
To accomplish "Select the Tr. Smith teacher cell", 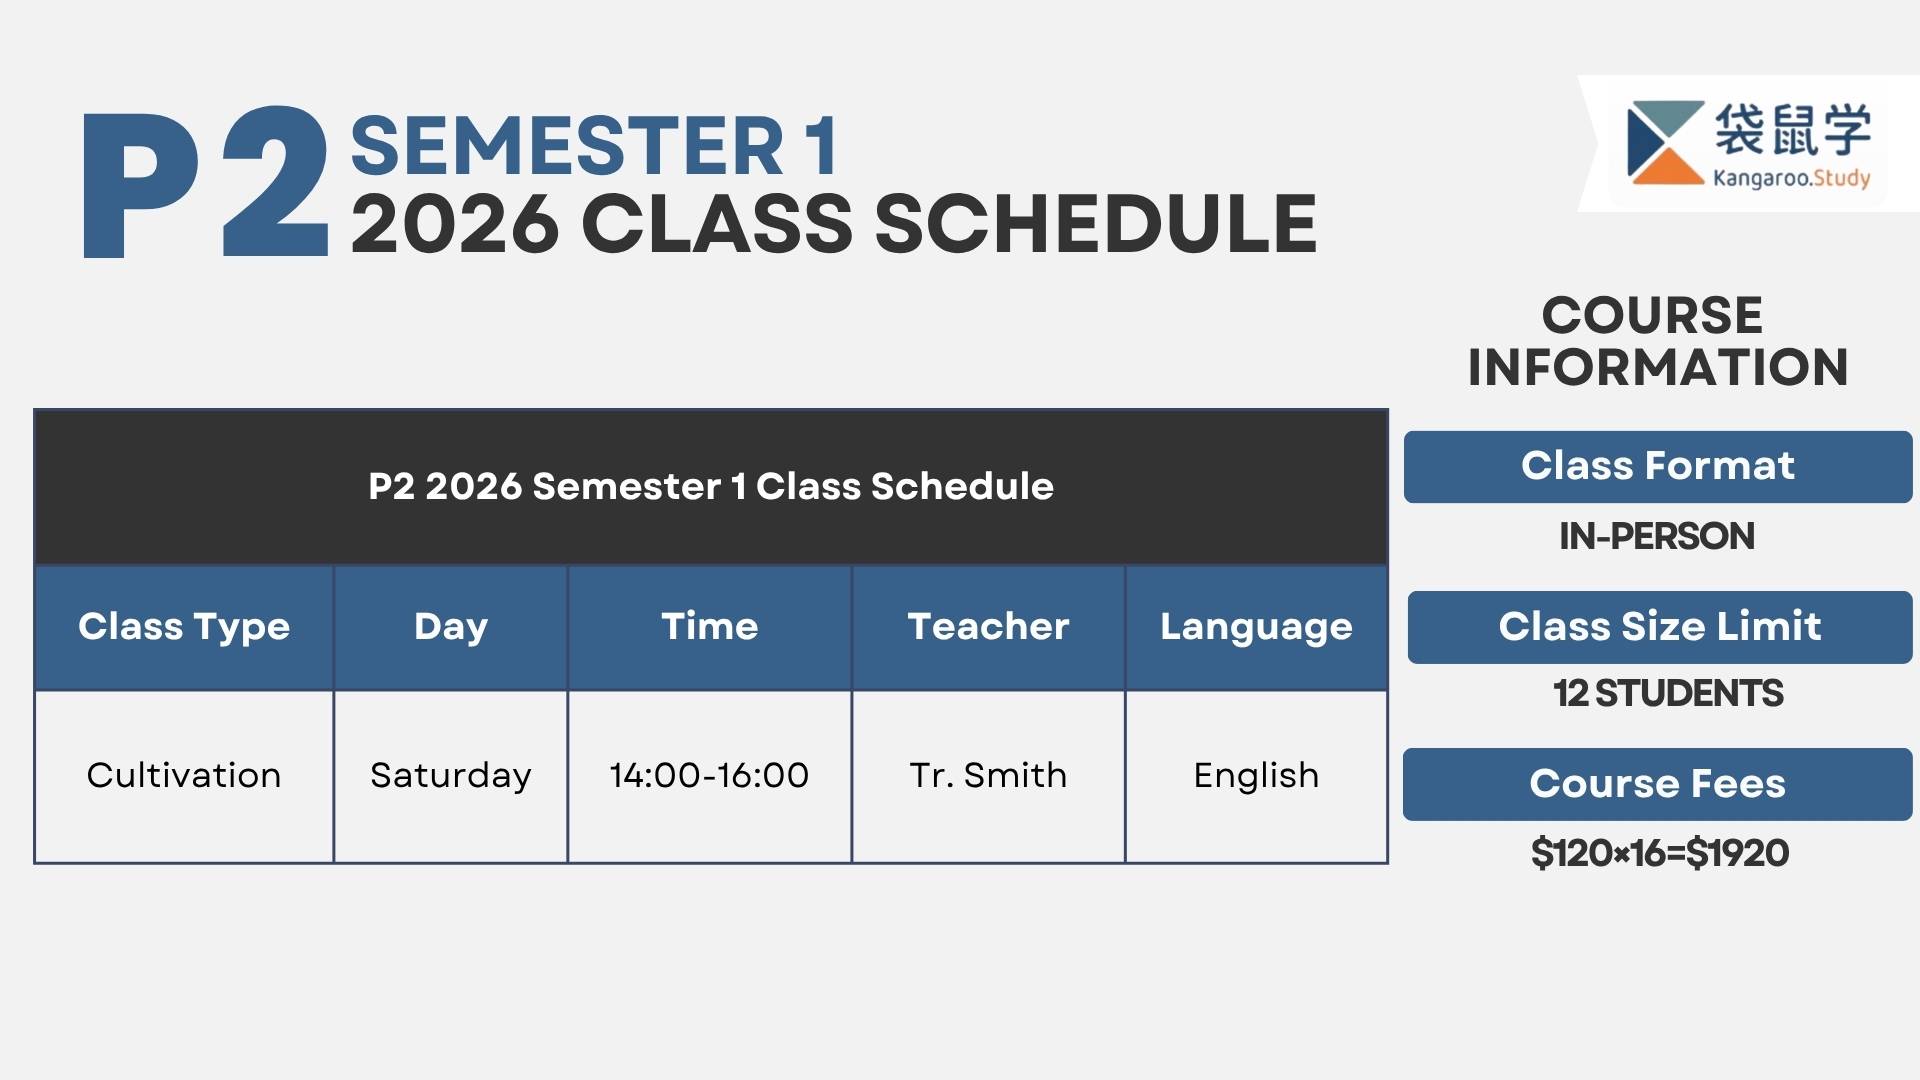I will click(x=988, y=776).
